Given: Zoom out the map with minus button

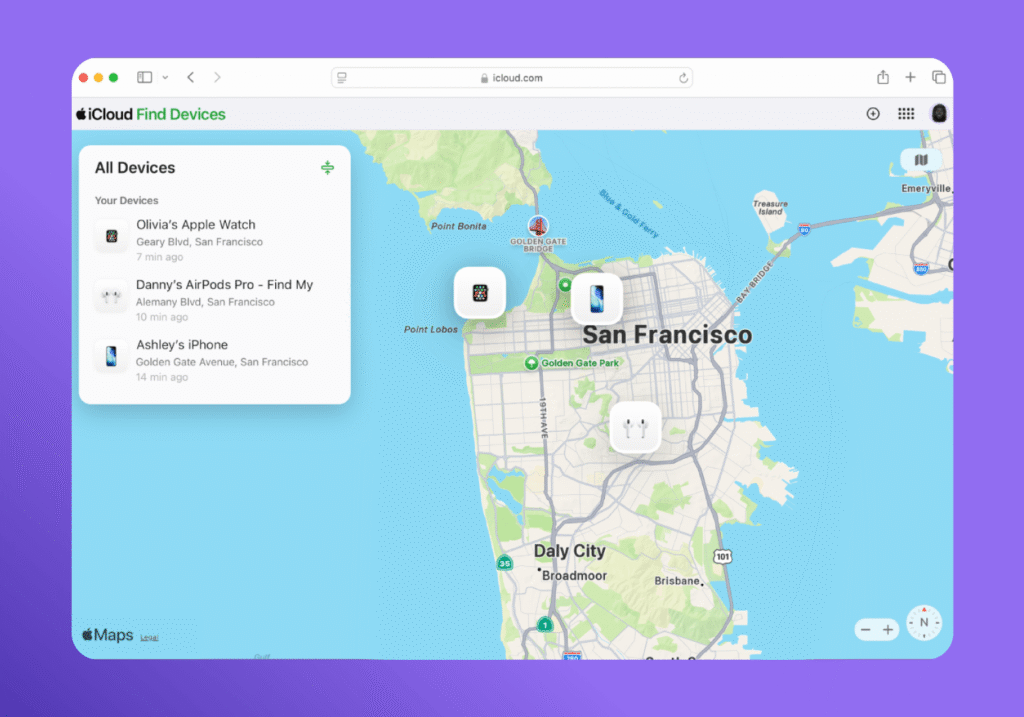Looking at the screenshot, I should click(x=866, y=629).
